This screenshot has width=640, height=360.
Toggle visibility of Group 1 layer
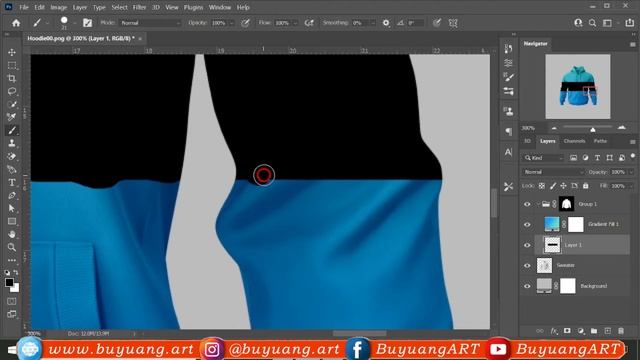(527, 204)
